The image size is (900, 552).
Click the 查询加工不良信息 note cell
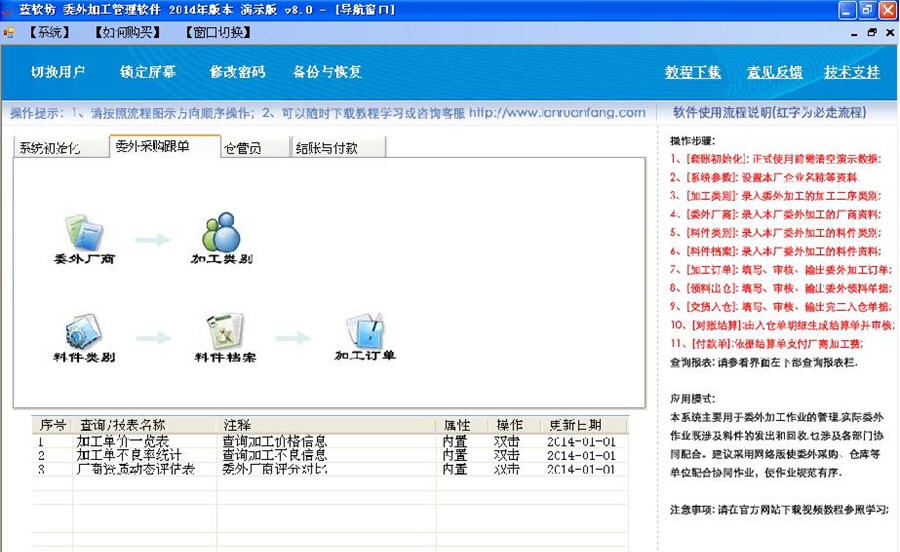click(x=274, y=455)
